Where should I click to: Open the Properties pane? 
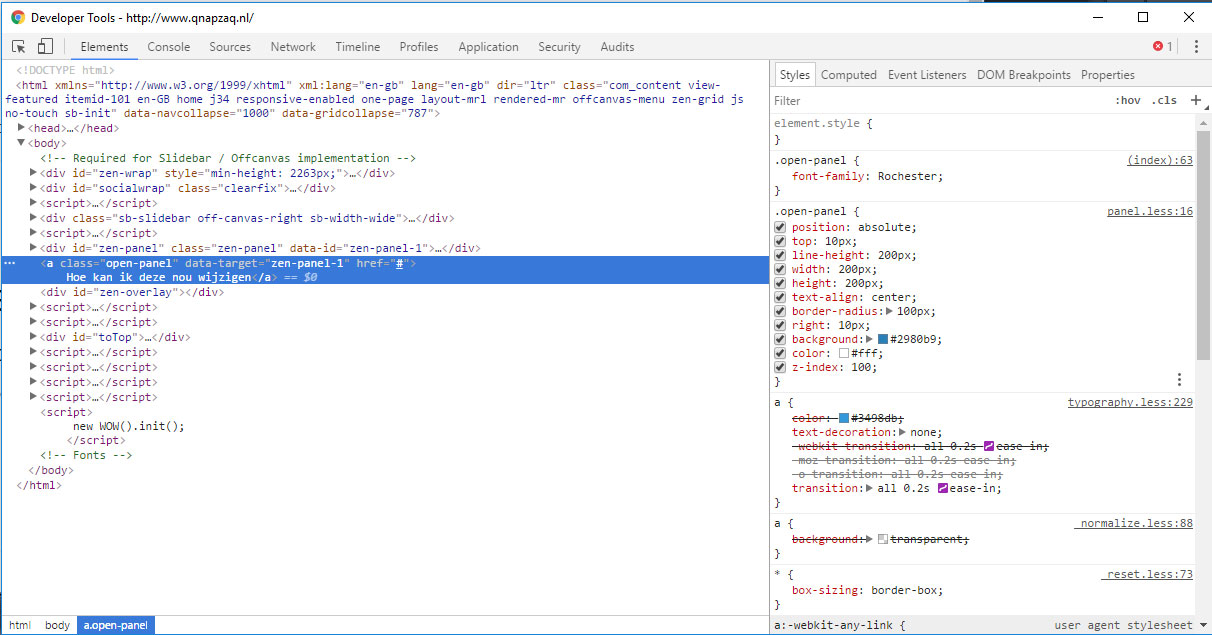coord(1108,75)
